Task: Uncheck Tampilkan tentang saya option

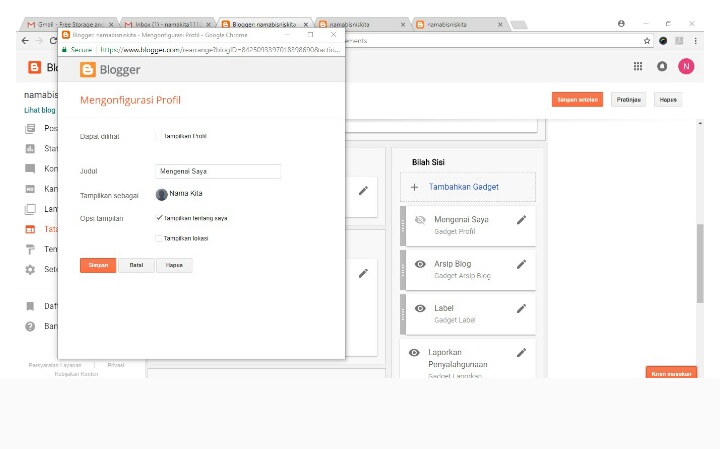Action: 159,218
